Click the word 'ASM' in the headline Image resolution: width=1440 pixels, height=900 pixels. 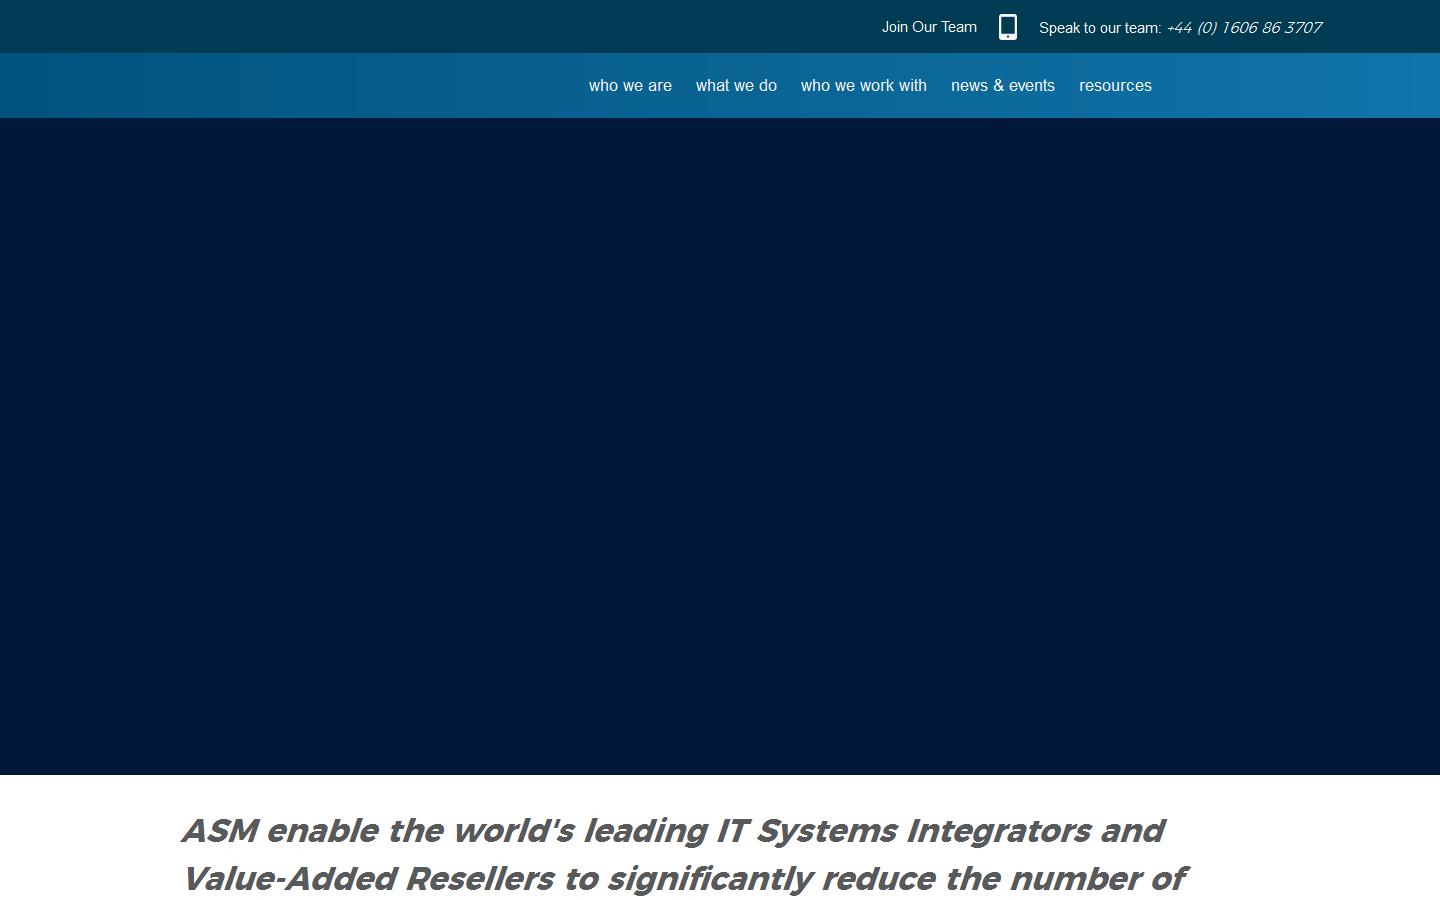click(220, 831)
